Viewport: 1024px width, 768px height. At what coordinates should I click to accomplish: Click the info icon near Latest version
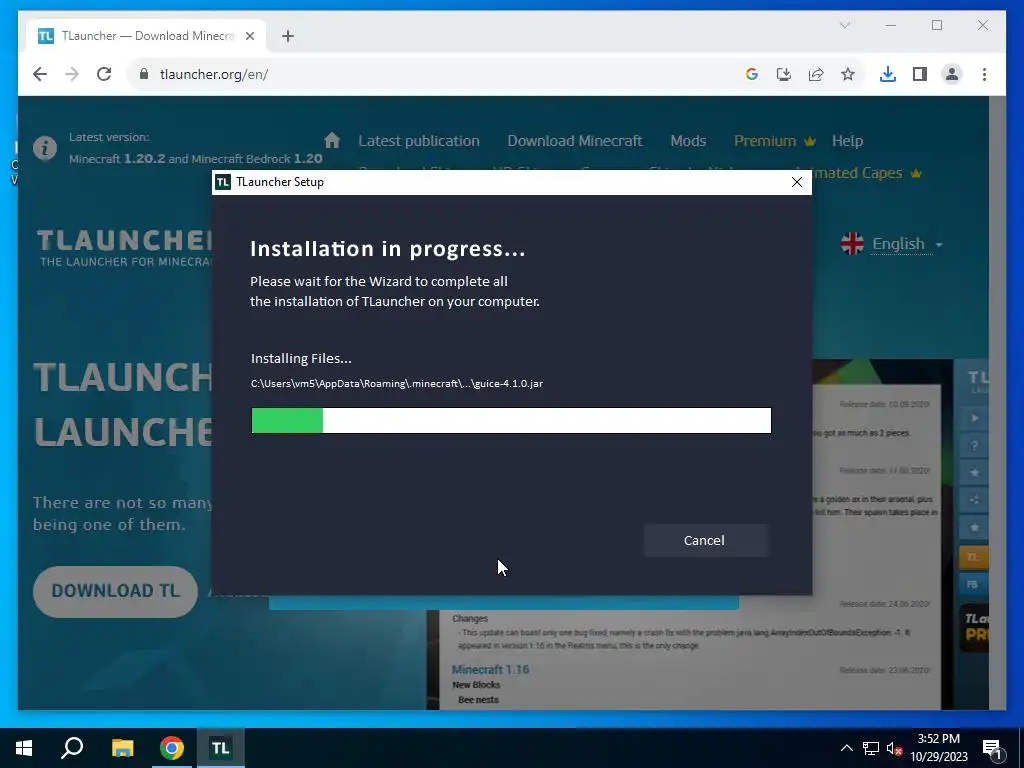(x=45, y=148)
